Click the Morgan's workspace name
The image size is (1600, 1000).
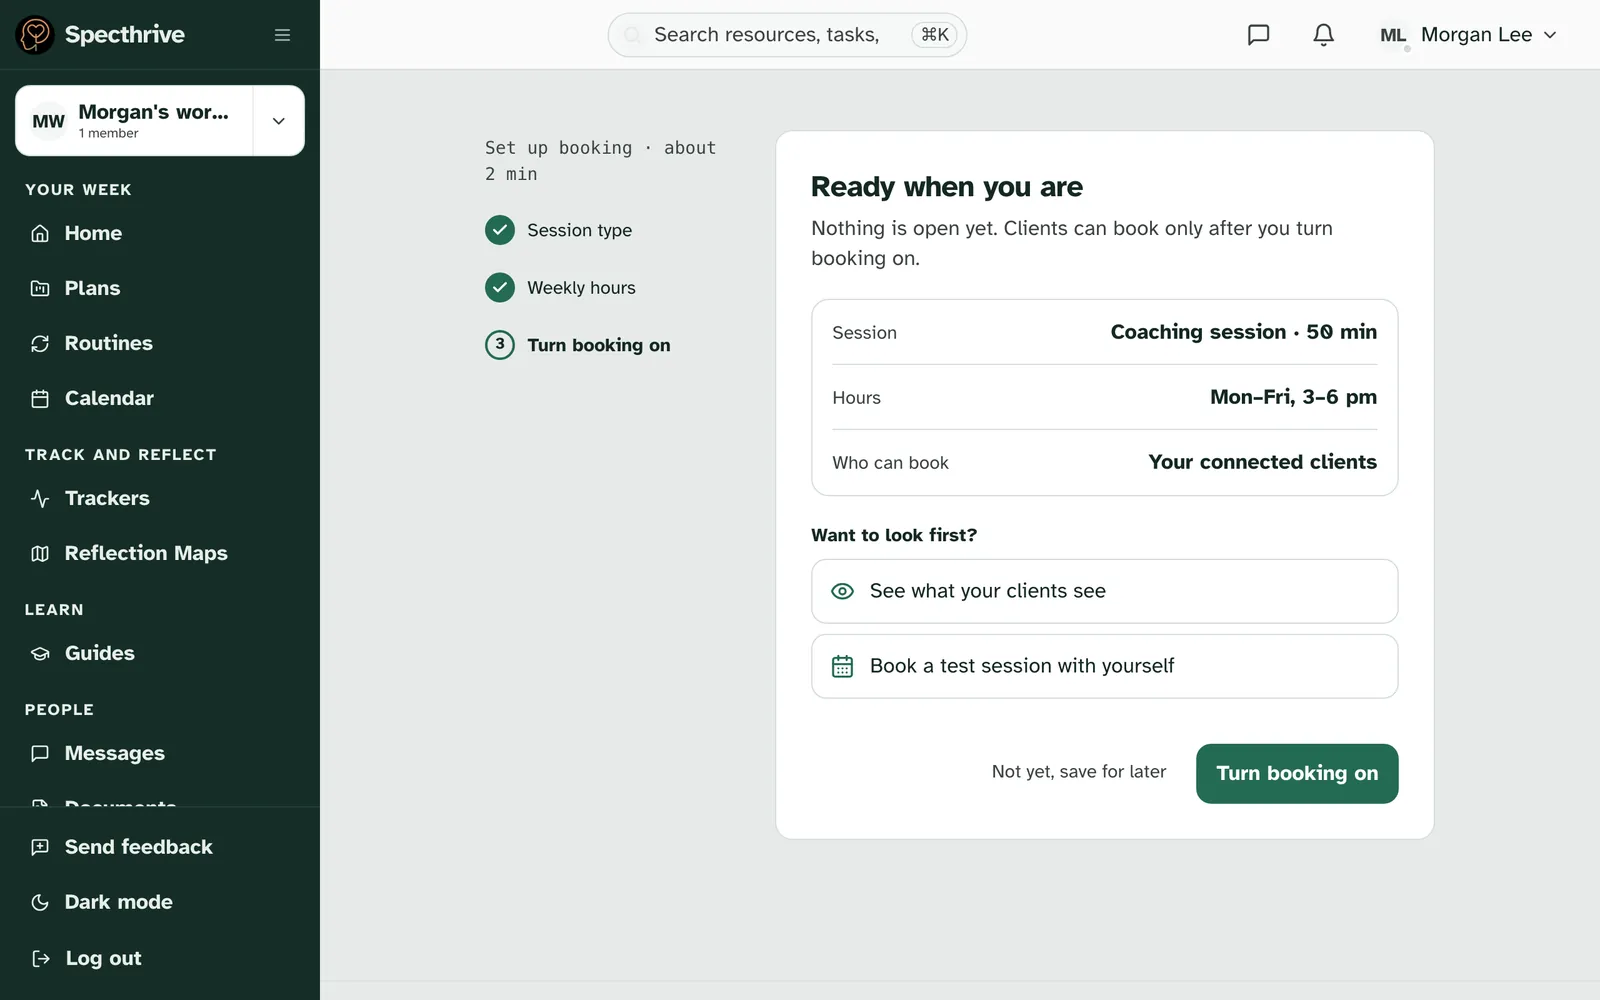coord(153,112)
